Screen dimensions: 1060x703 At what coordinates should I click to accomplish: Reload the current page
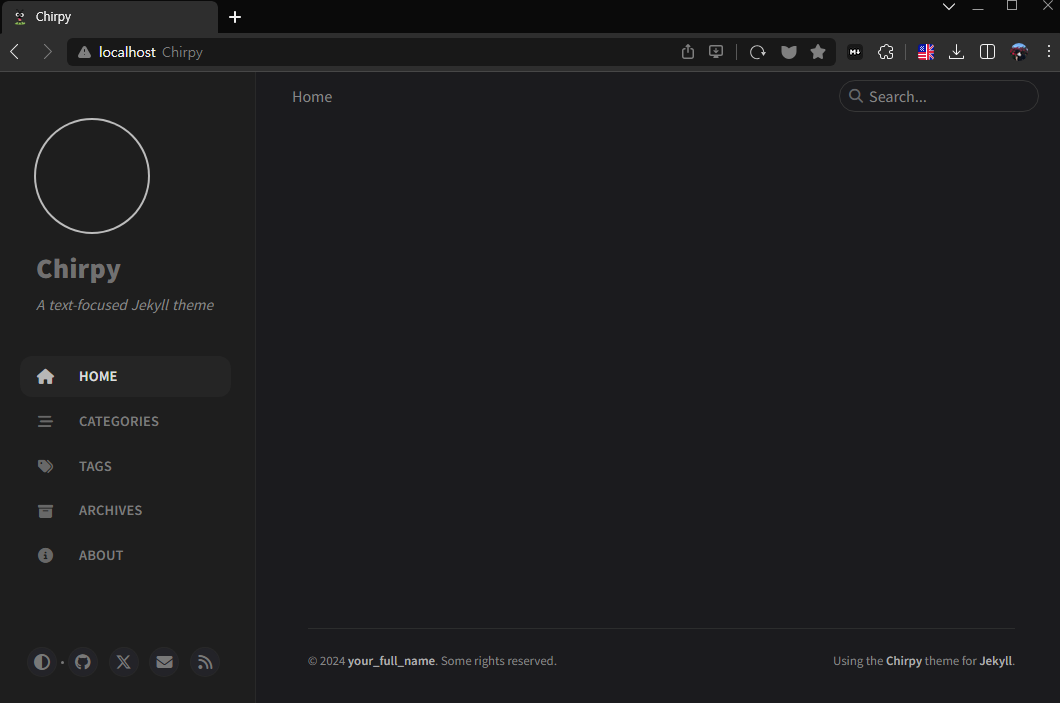pyautogui.click(x=757, y=51)
